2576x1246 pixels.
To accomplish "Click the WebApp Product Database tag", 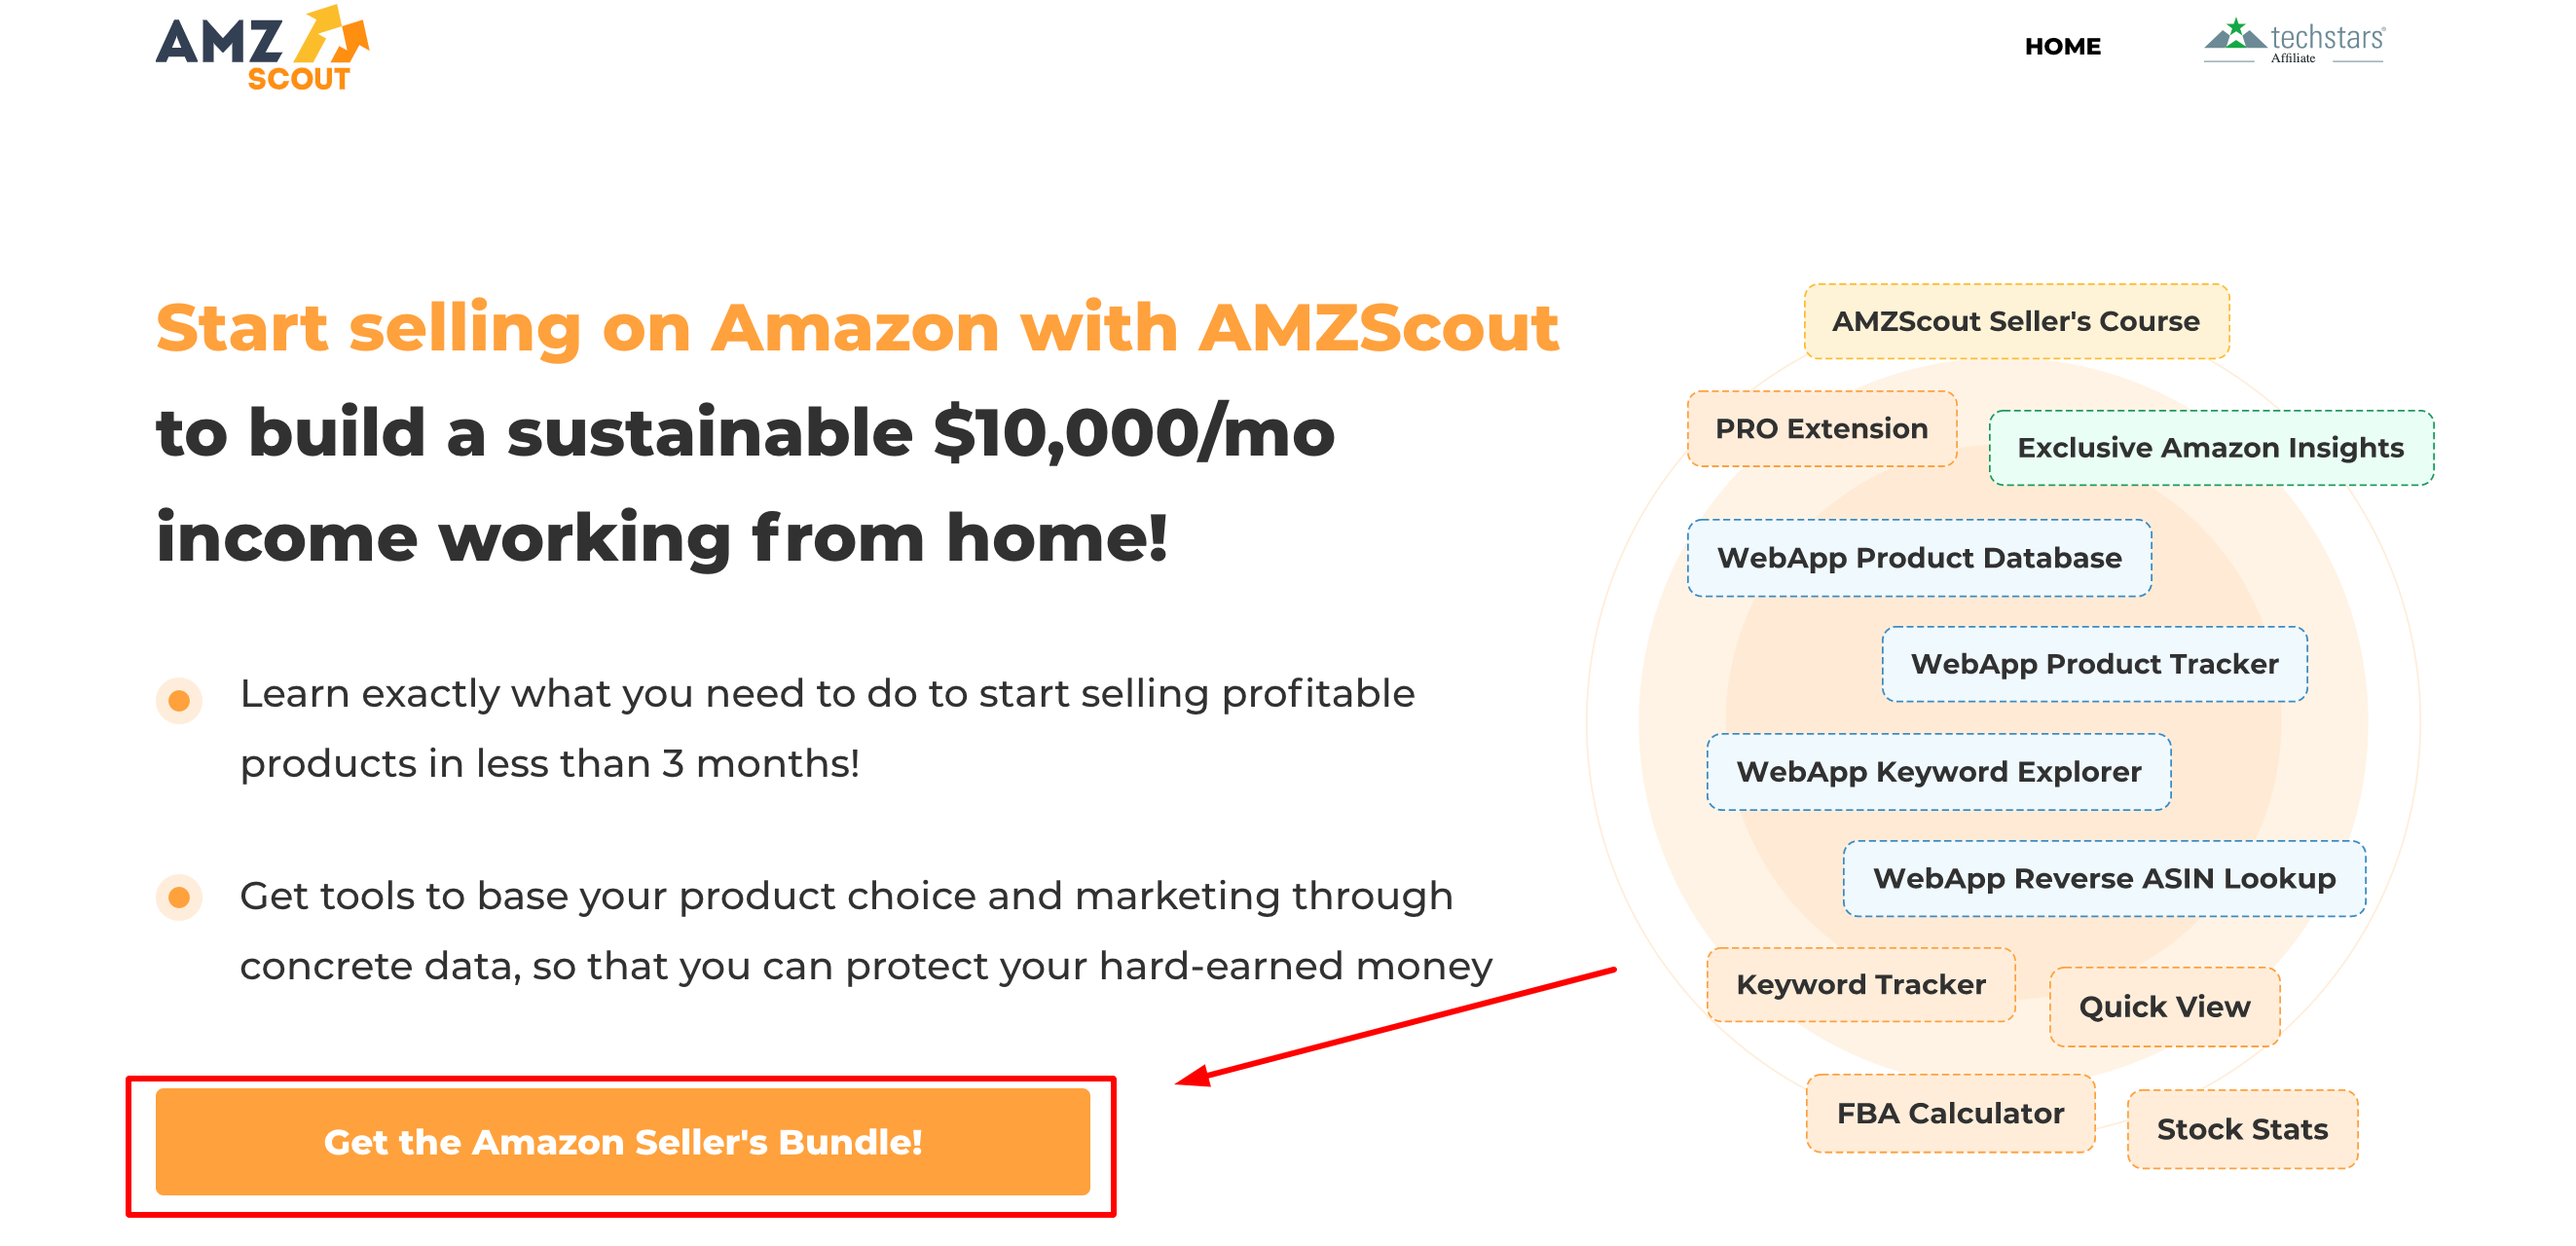I will 1918,557.
